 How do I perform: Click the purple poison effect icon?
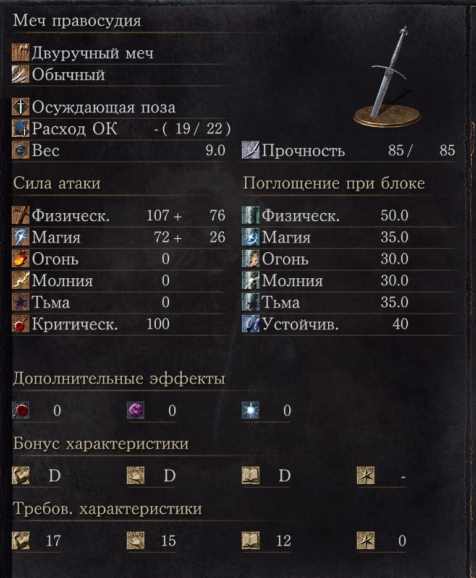pos(136,410)
